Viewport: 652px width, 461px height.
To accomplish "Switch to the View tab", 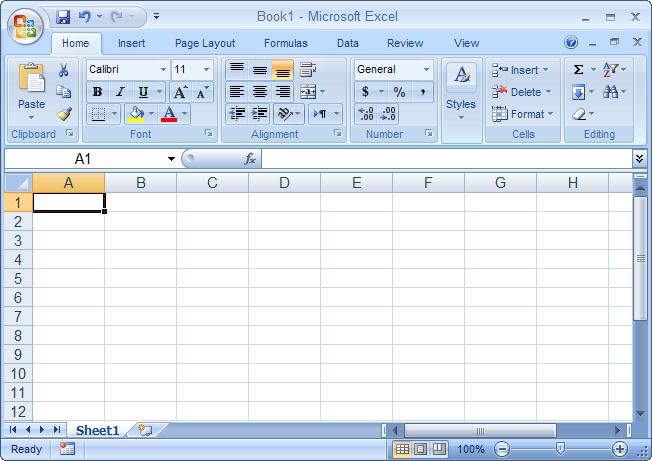I will tap(467, 43).
